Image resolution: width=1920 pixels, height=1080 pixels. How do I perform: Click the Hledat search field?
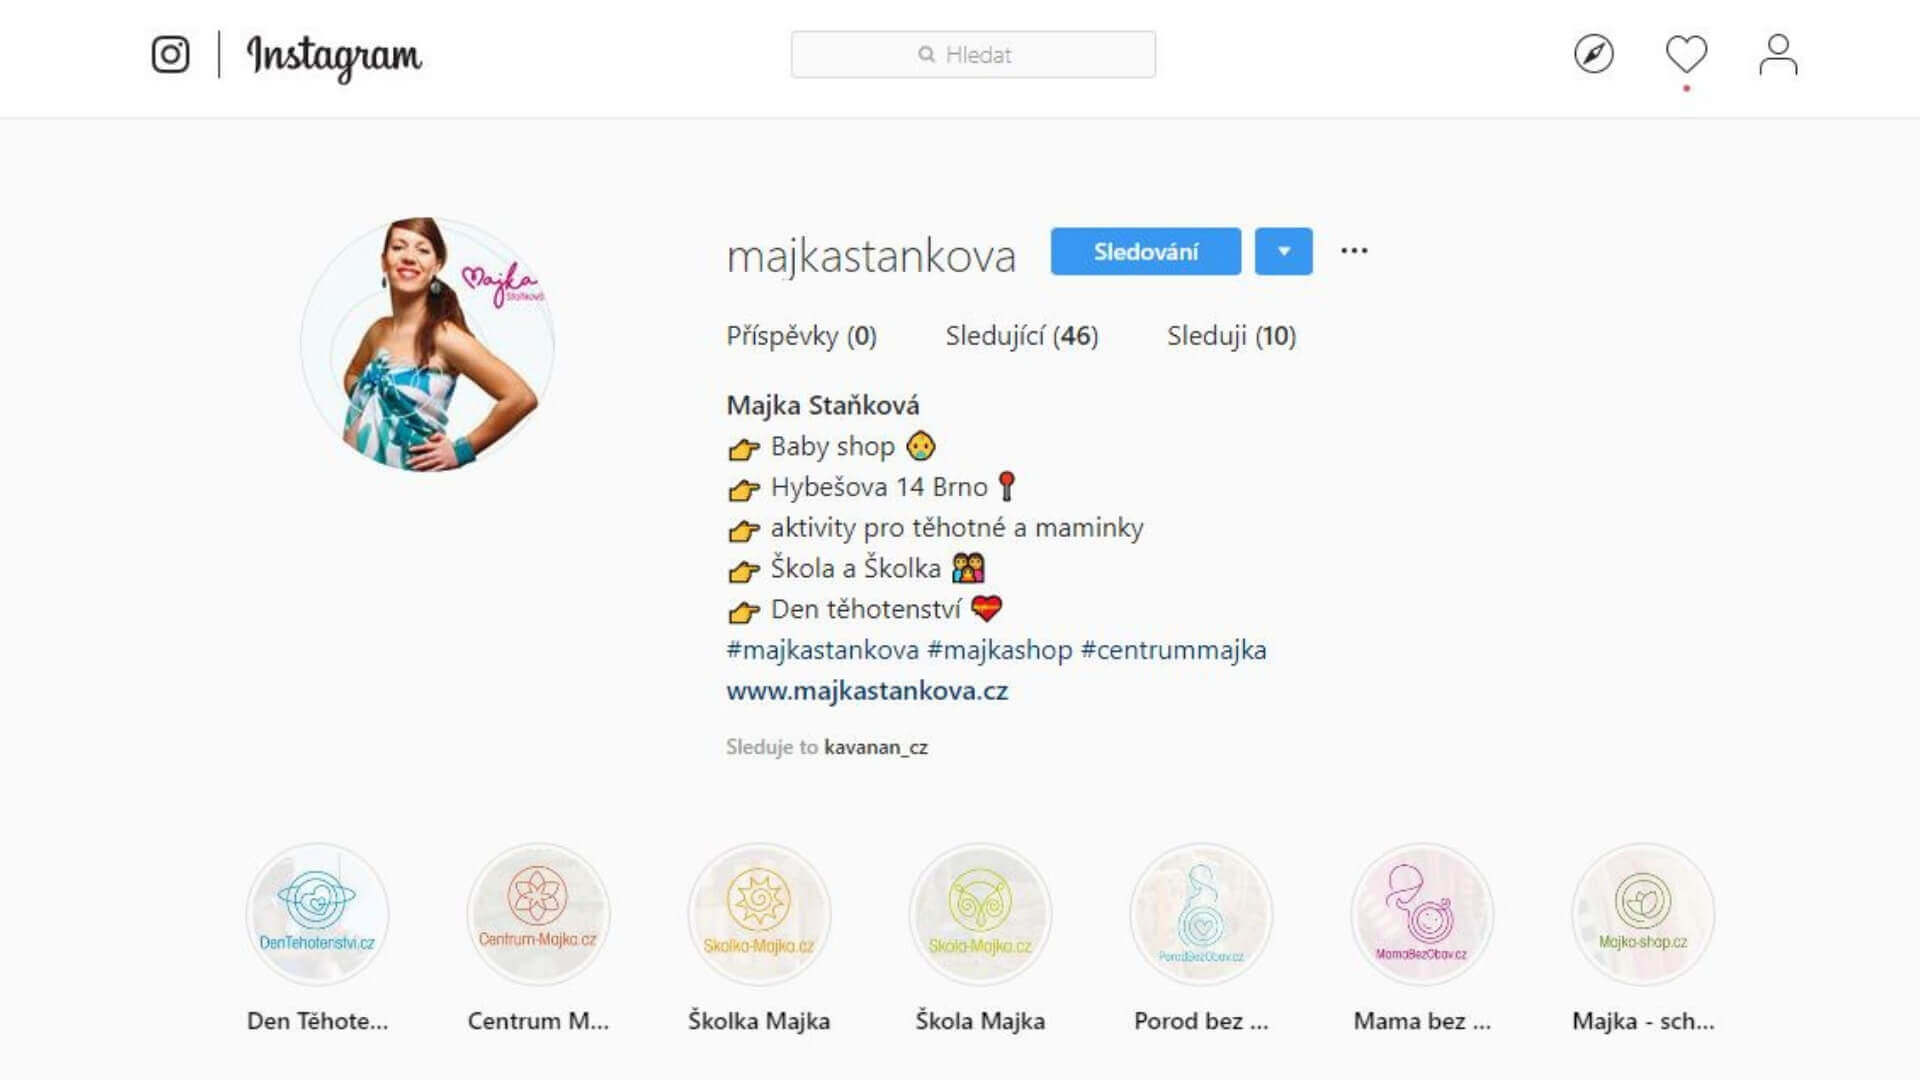click(x=973, y=54)
